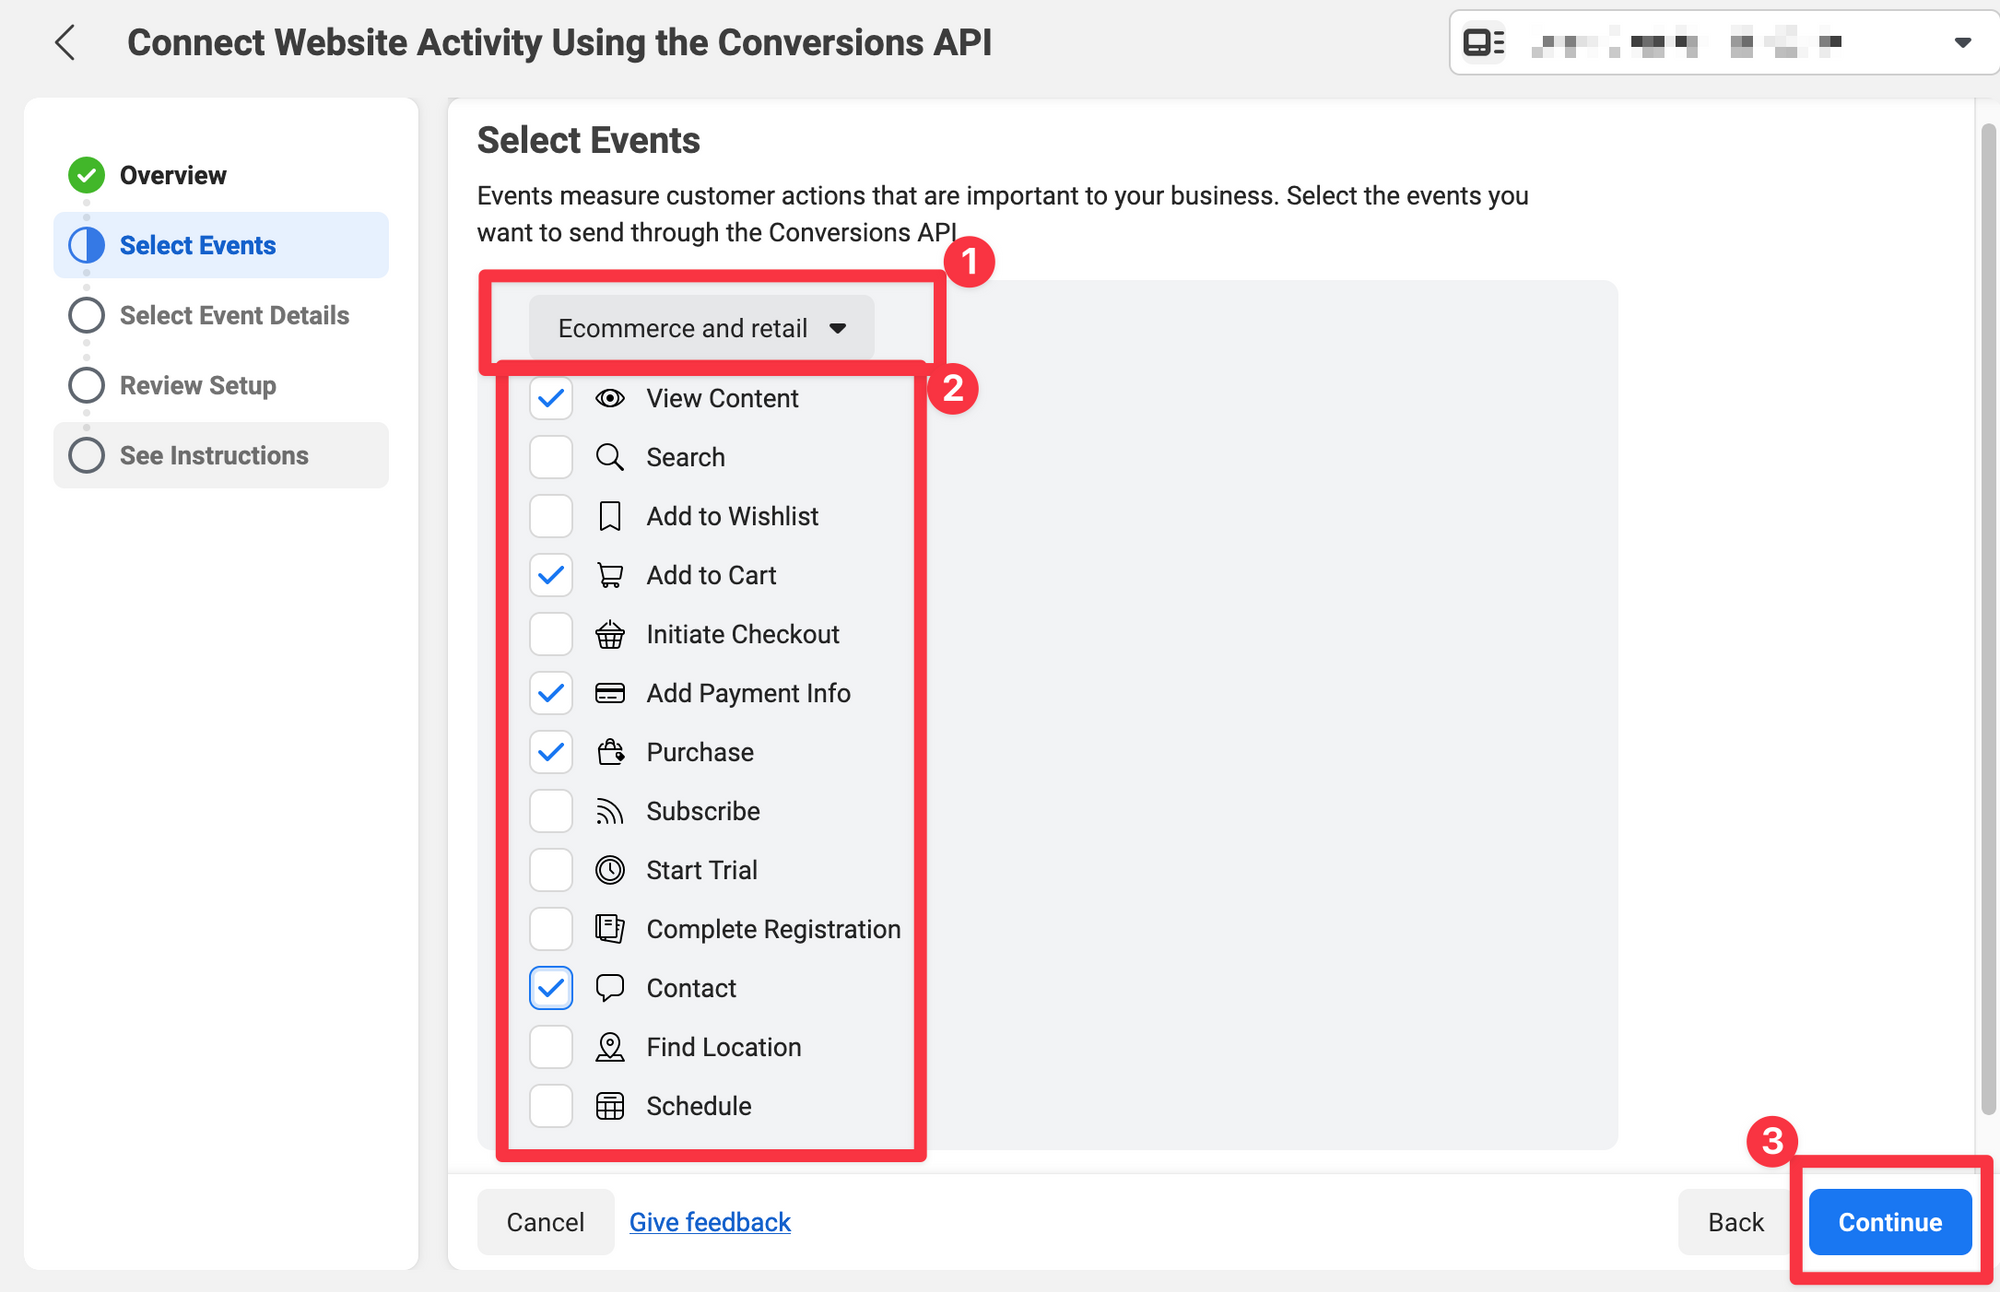This screenshot has width=2000, height=1292.
Task: Tick the Start Trial checkbox
Action: click(x=551, y=870)
